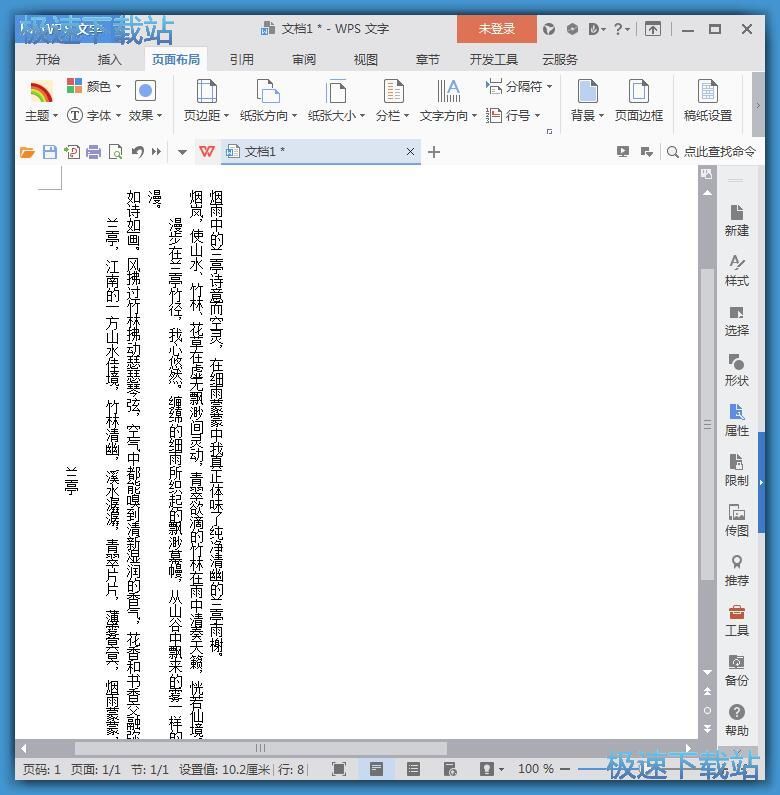Switch to the 开始 tab
Screen dimensions: 780x795
(48, 59)
